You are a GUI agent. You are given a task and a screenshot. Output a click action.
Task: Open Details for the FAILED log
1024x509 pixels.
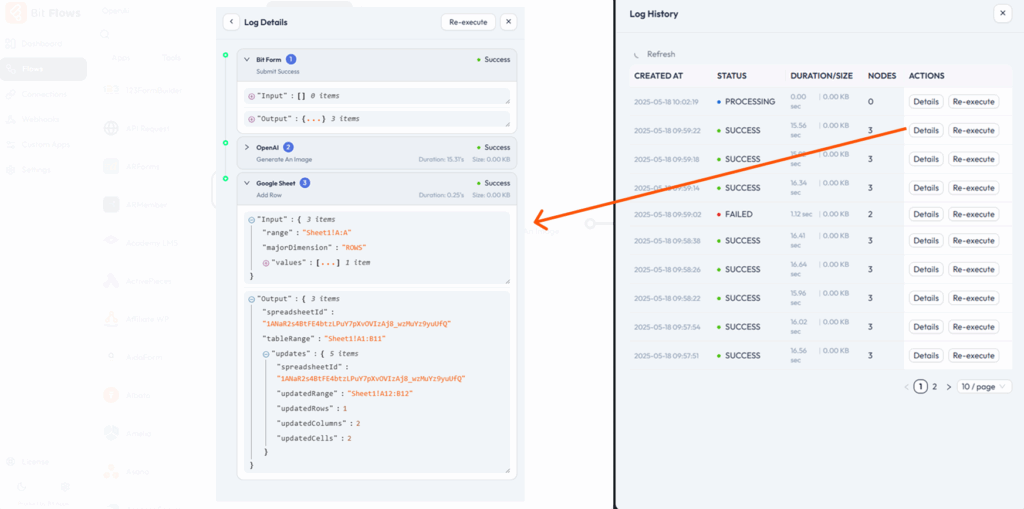pyautogui.click(x=926, y=214)
